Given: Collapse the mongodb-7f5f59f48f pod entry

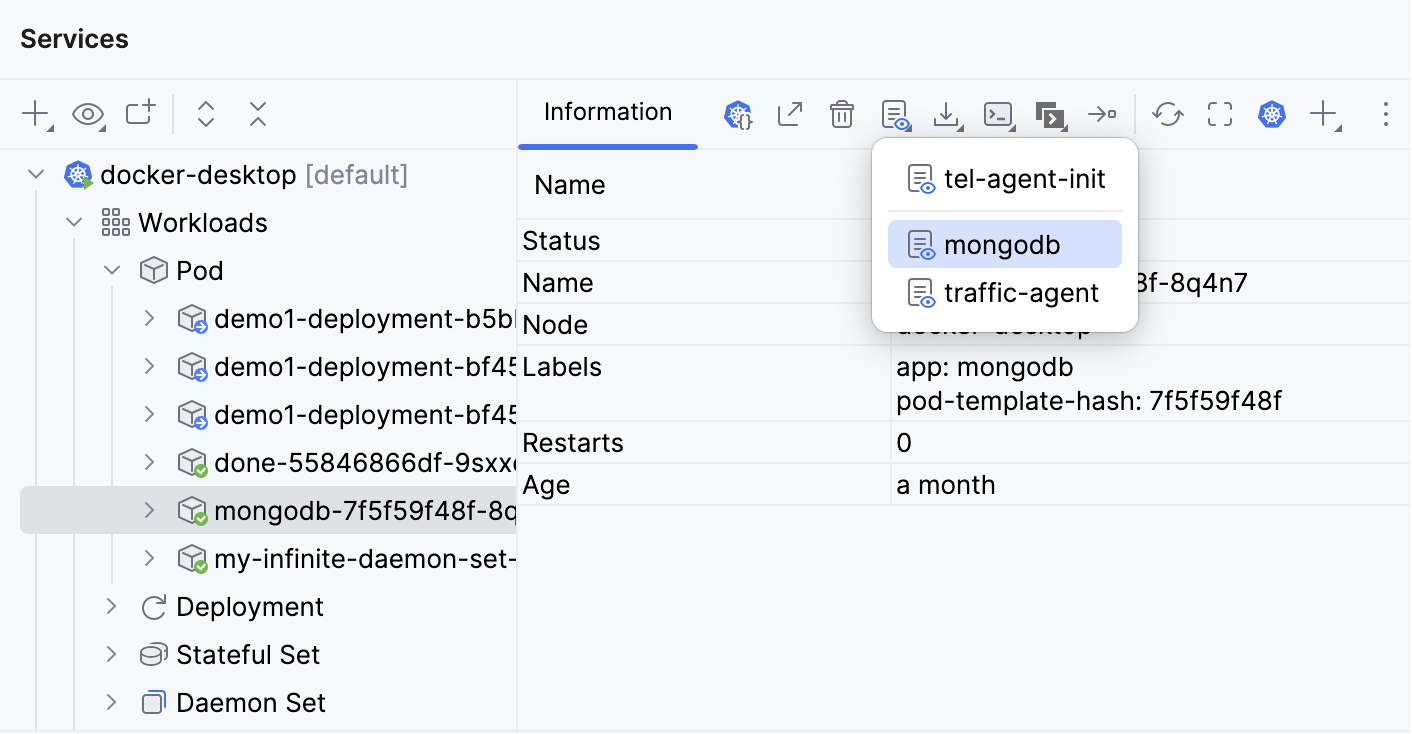Looking at the screenshot, I should [x=150, y=510].
